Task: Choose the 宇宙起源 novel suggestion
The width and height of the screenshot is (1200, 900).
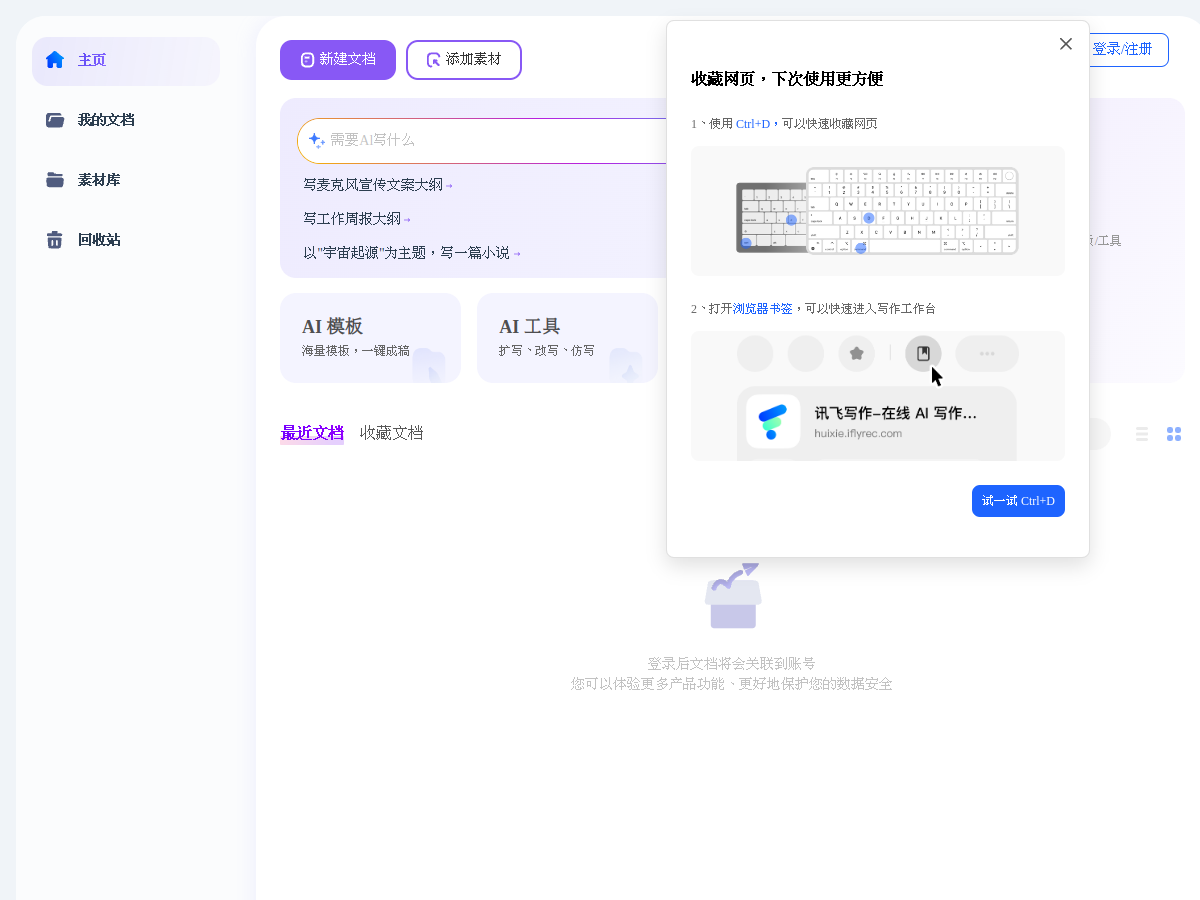Action: click(412, 253)
